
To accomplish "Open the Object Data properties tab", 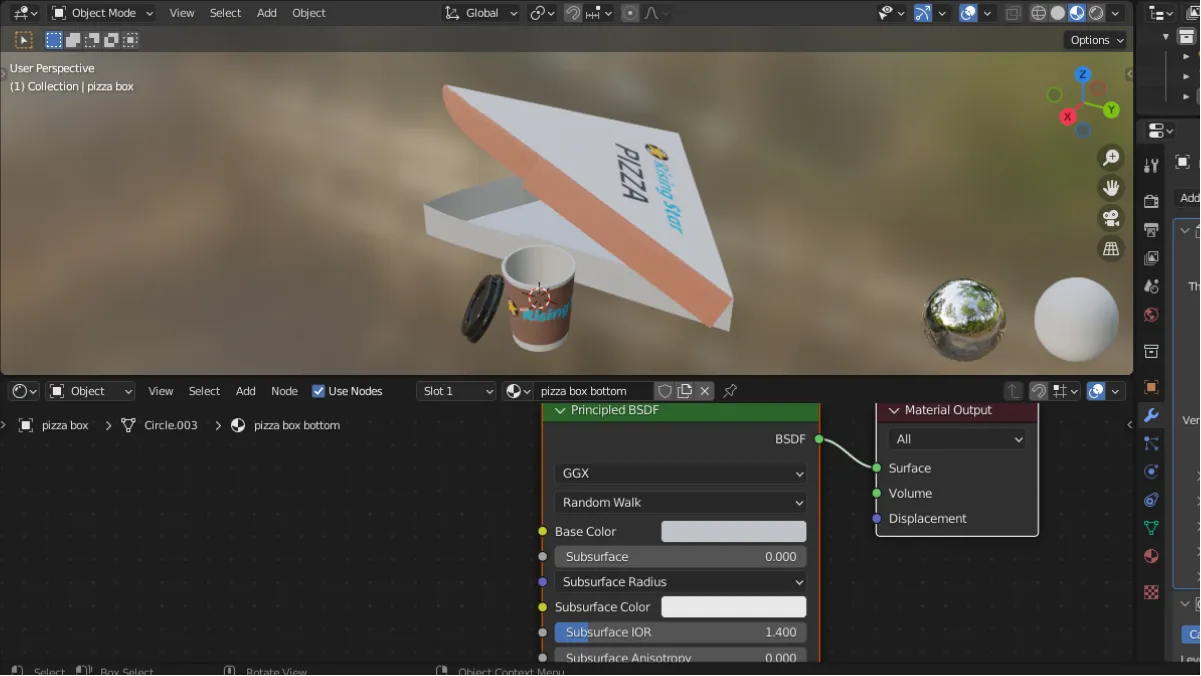I will point(1151,527).
